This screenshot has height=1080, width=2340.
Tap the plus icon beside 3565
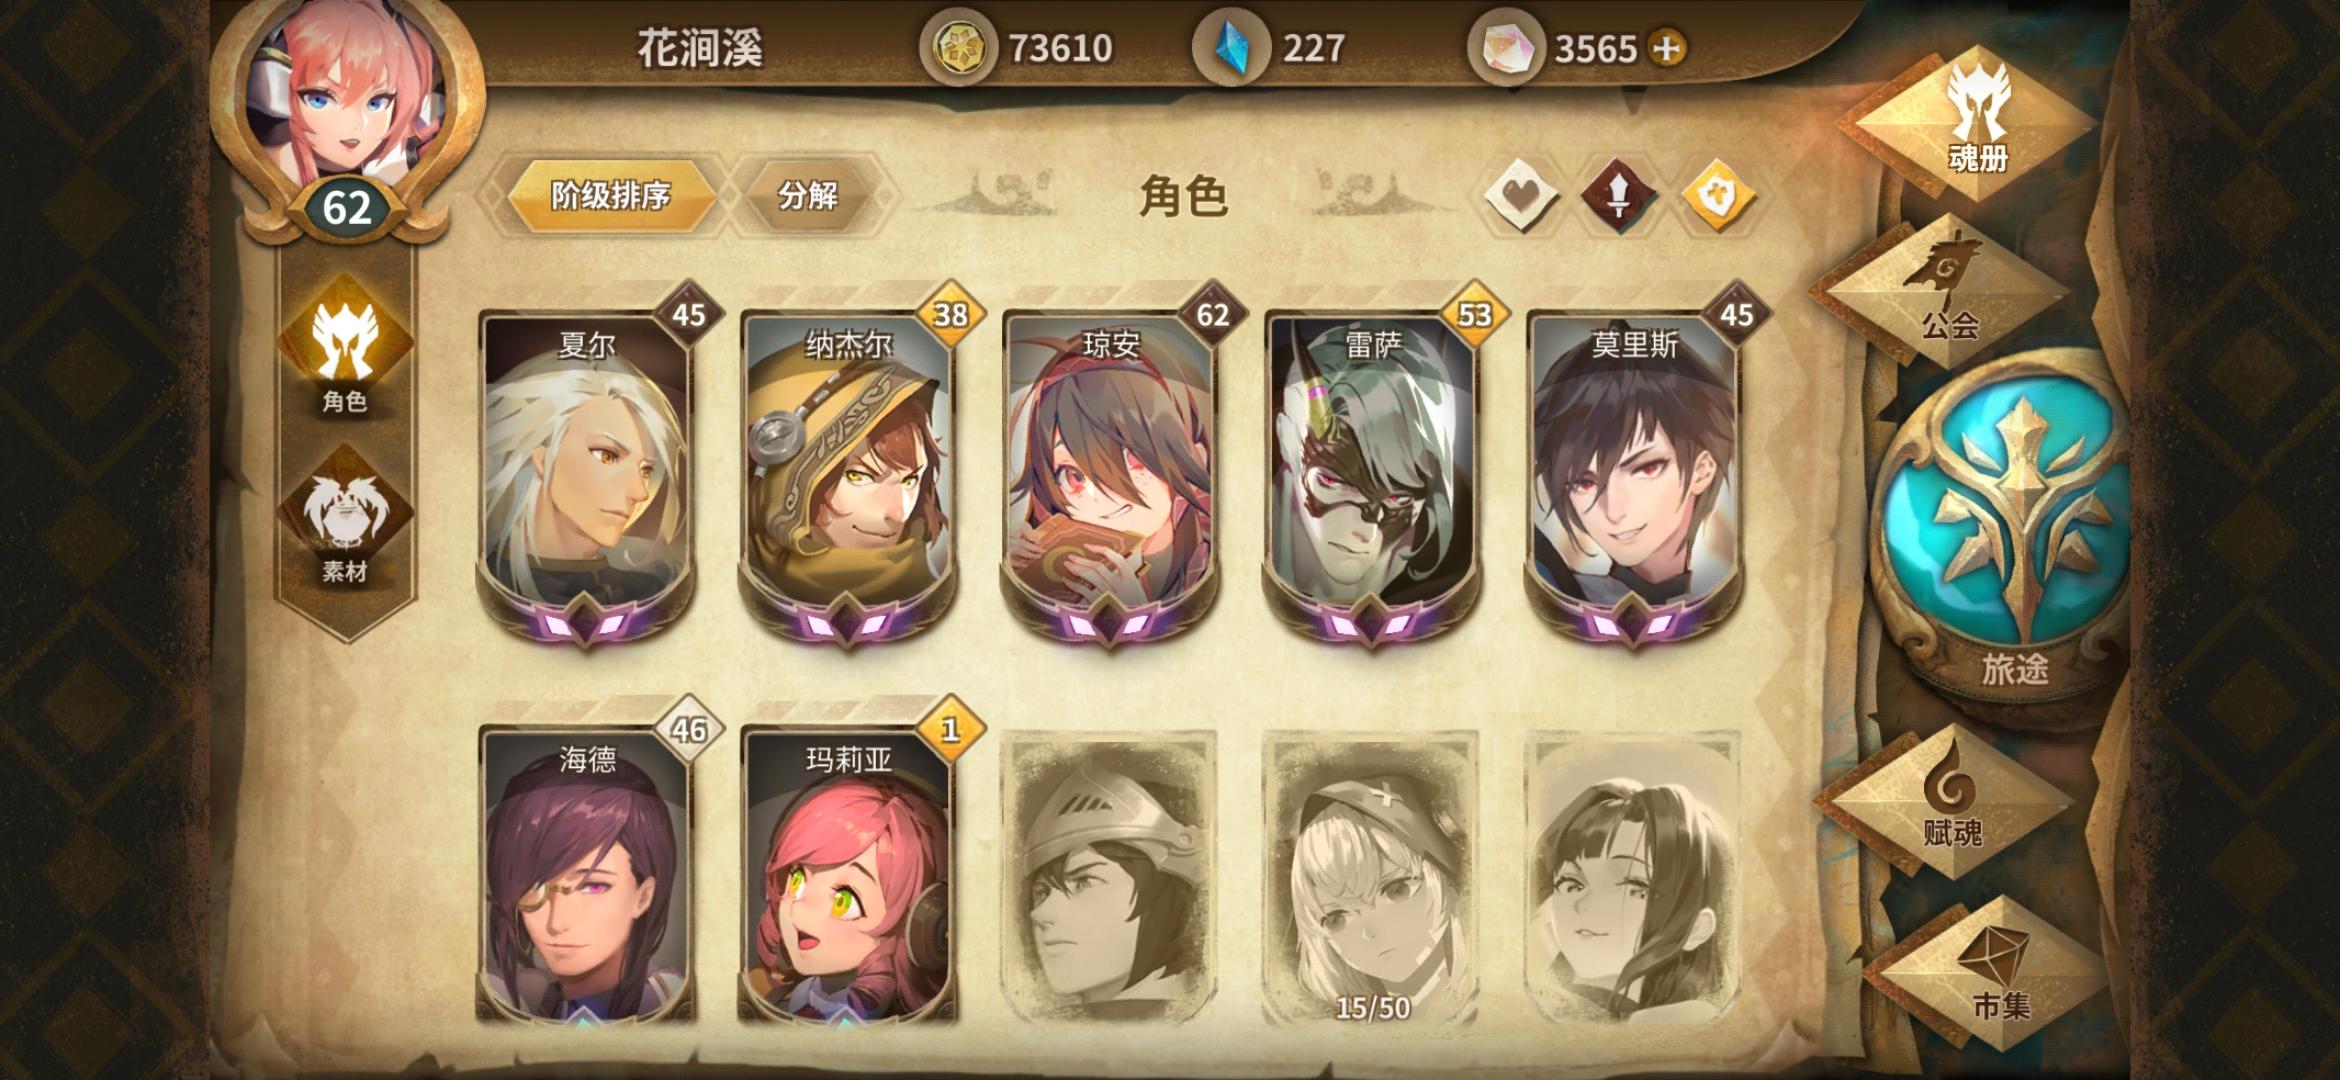[1666, 48]
